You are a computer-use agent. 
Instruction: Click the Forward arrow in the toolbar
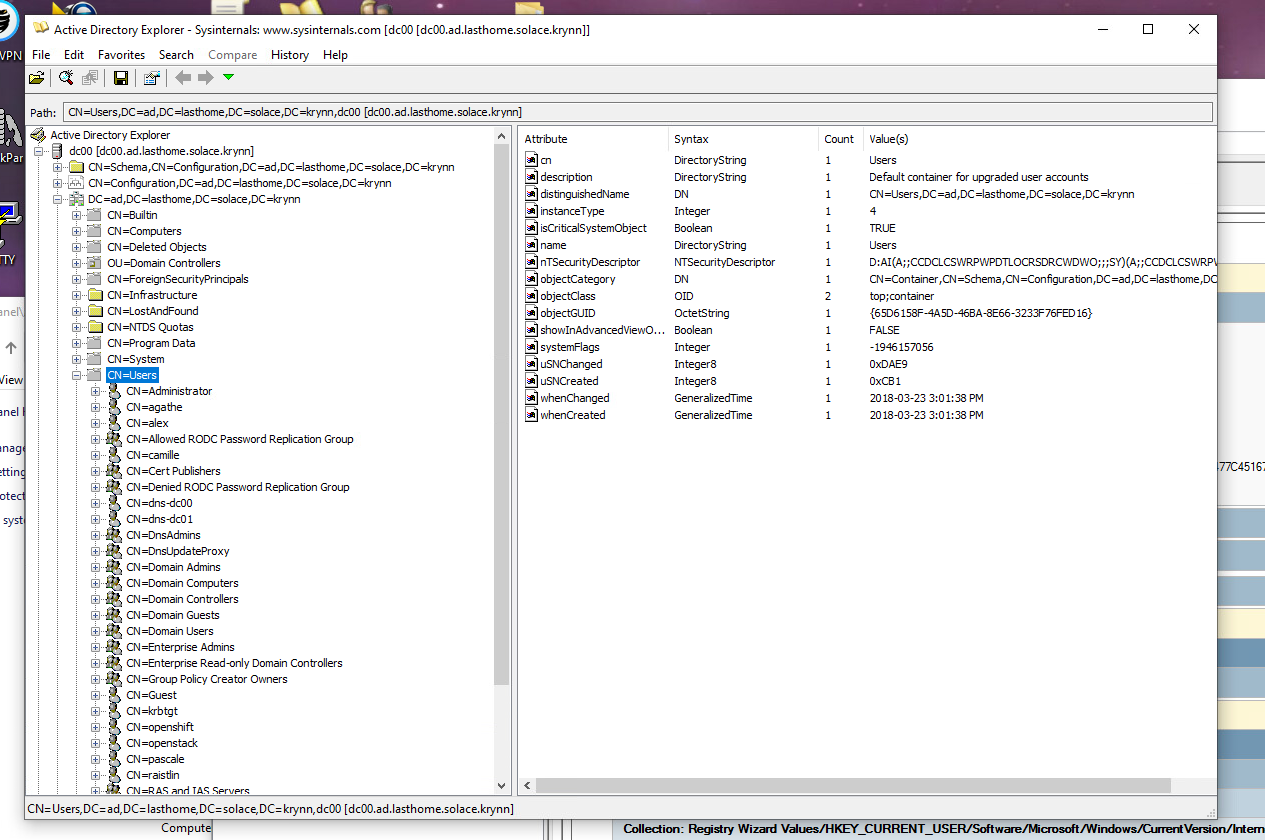pos(205,78)
